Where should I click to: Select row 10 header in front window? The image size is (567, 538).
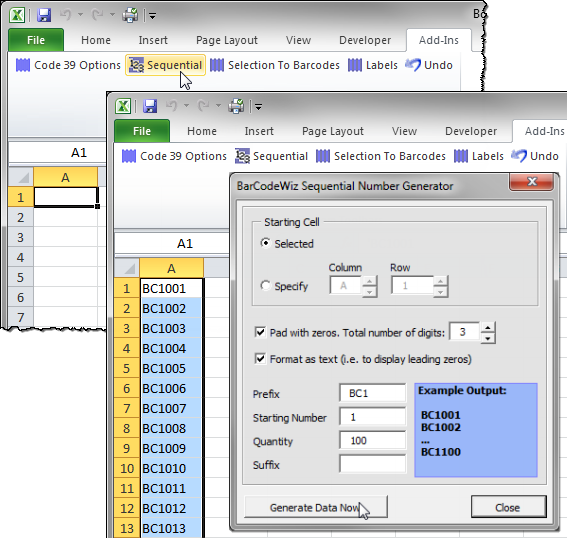click(127, 468)
